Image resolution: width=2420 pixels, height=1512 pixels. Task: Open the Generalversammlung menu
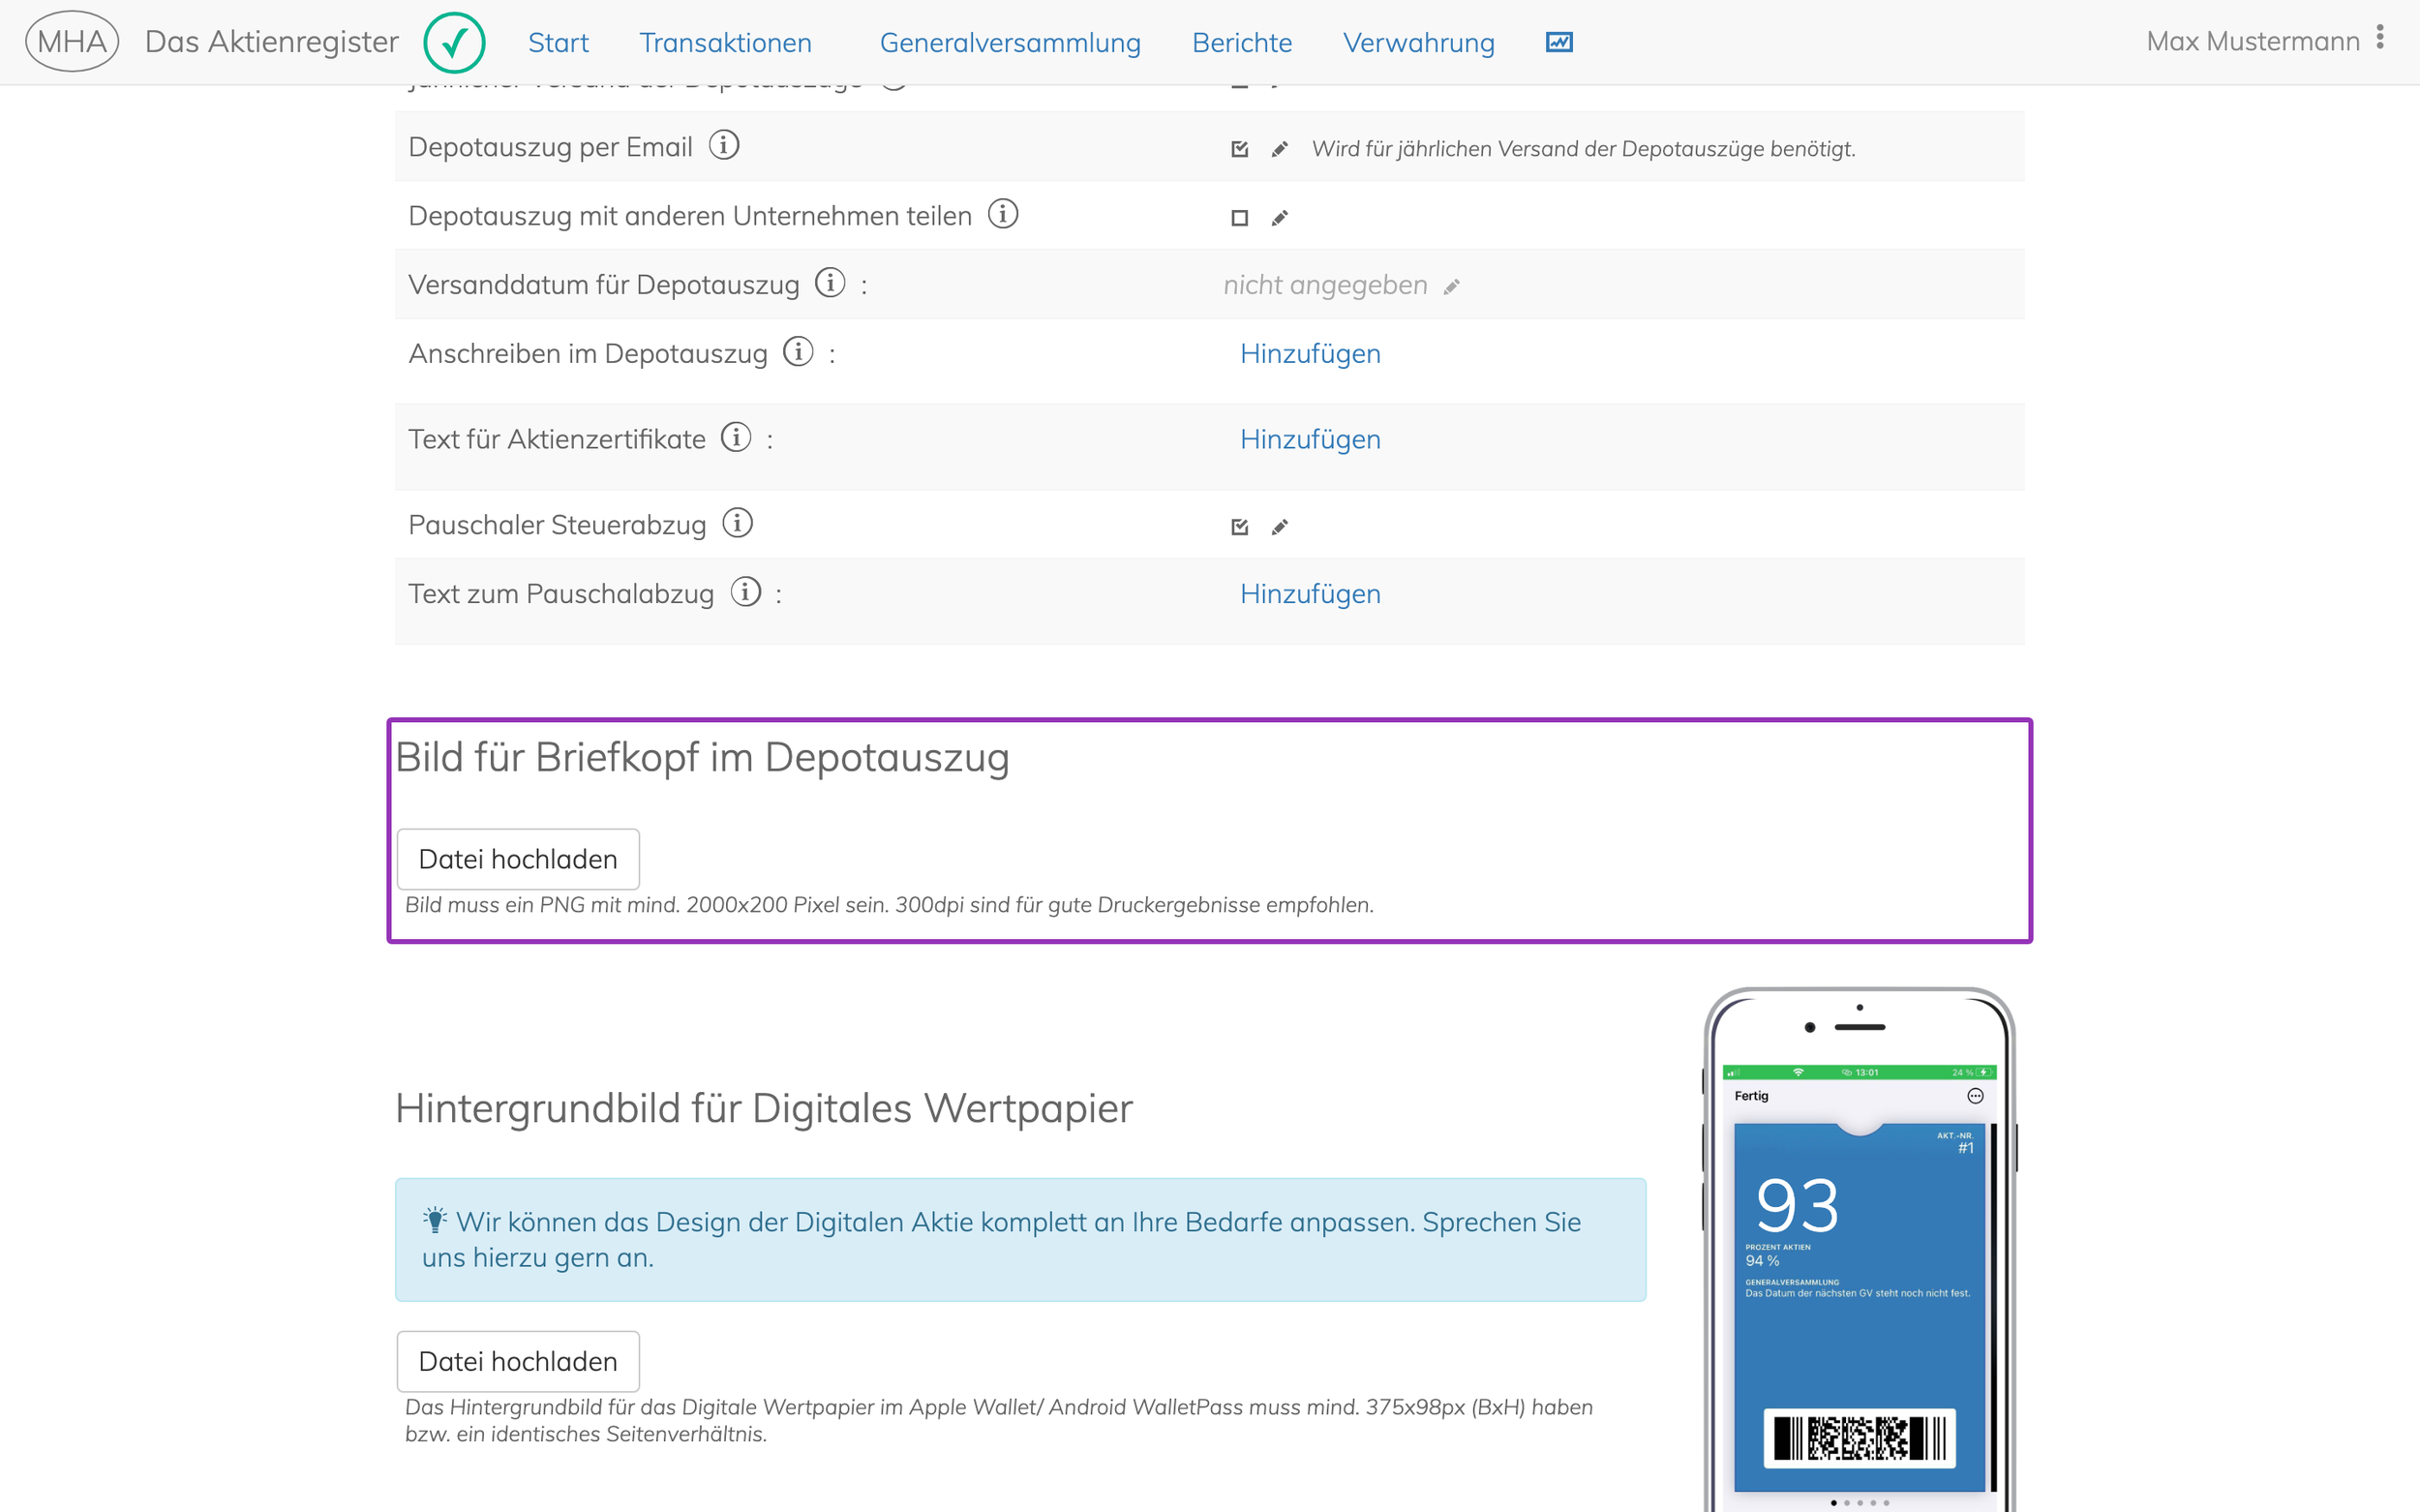coord(1010,43)
